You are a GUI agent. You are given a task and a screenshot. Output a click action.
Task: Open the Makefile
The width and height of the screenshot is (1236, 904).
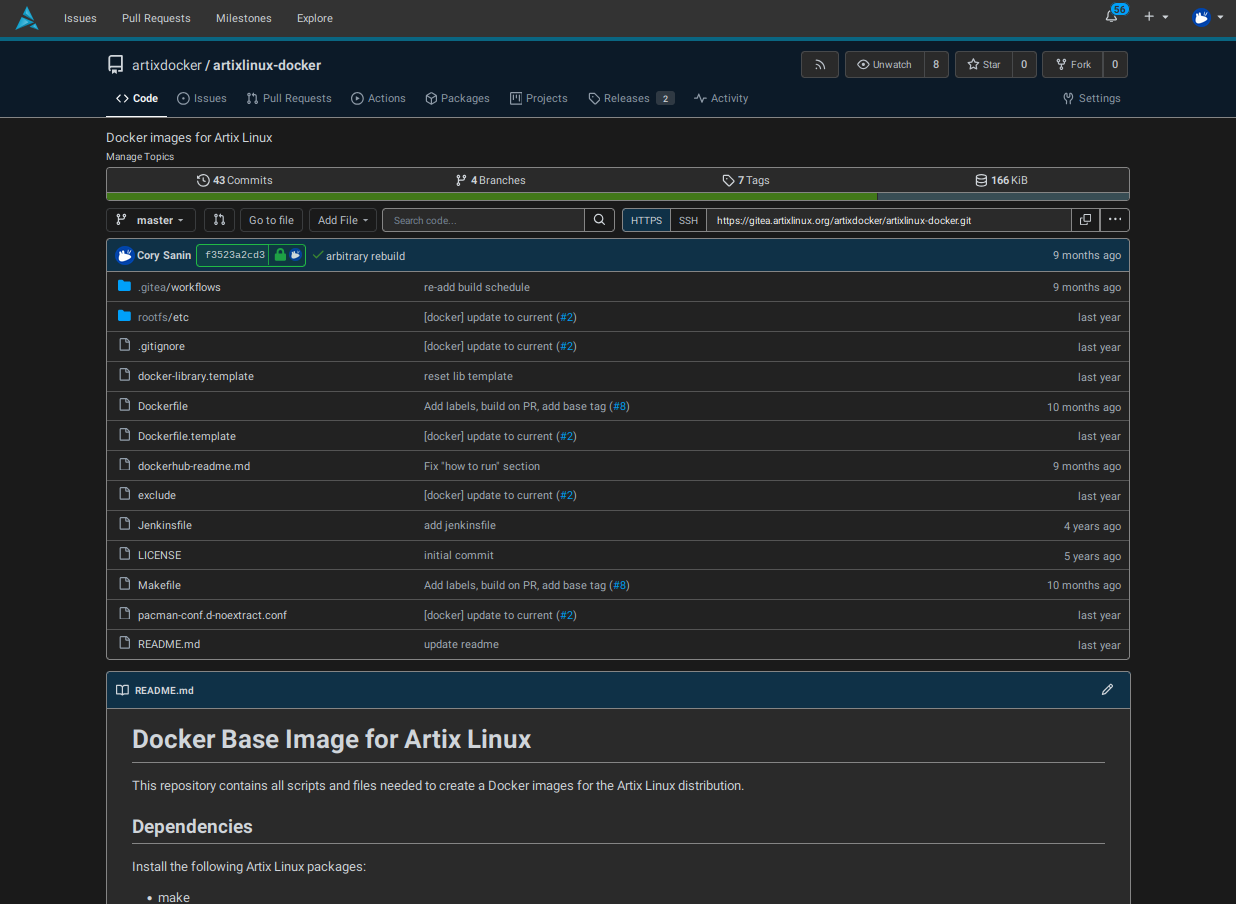159,585
